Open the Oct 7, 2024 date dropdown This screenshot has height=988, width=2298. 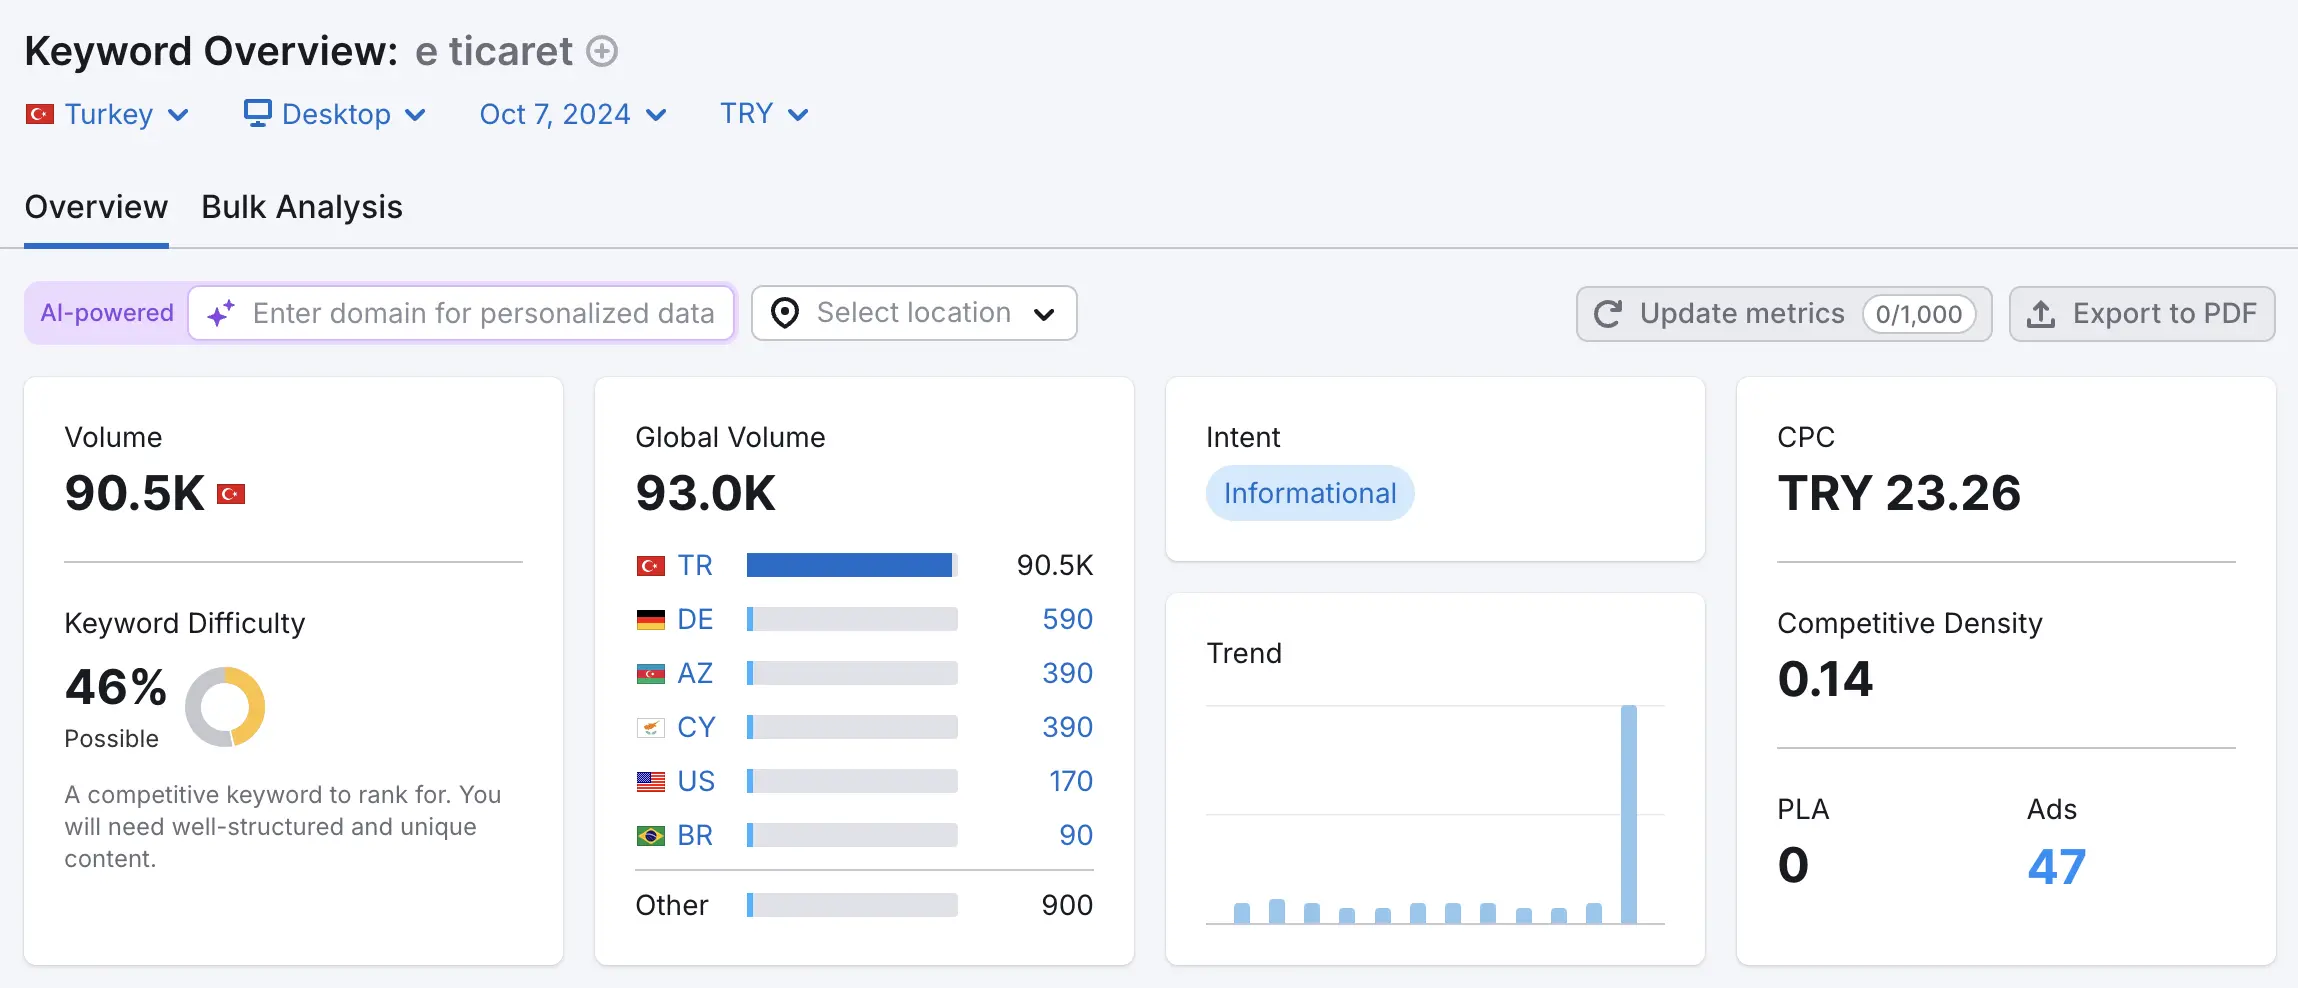[x=573, y=114]
